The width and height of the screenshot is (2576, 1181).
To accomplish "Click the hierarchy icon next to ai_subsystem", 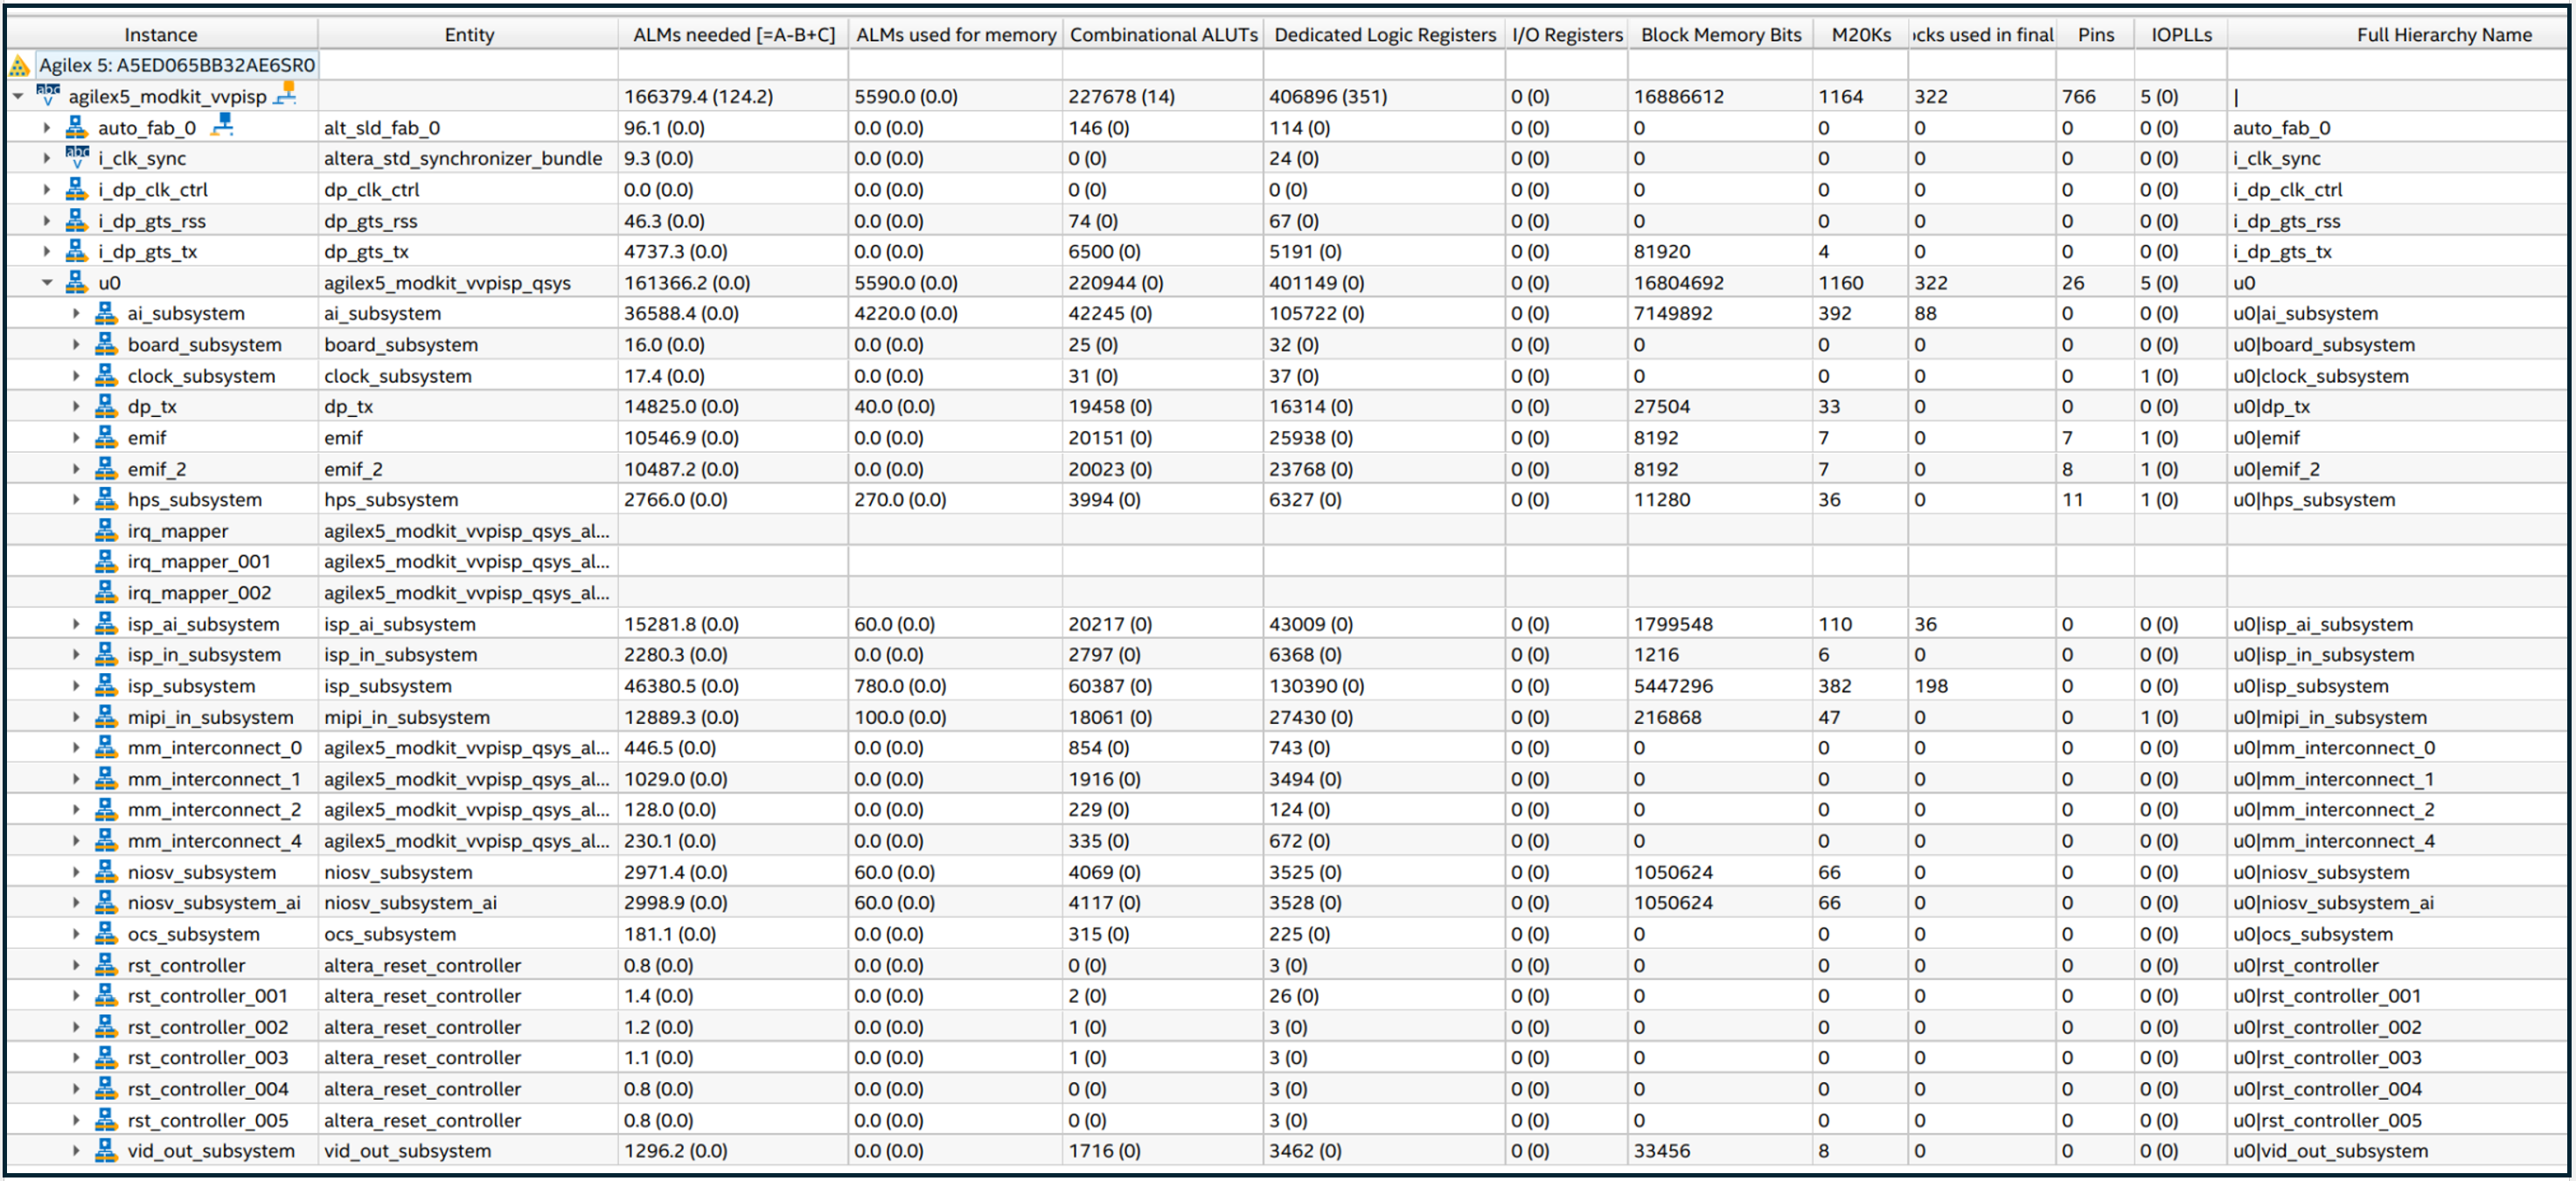I will (106, 314).
